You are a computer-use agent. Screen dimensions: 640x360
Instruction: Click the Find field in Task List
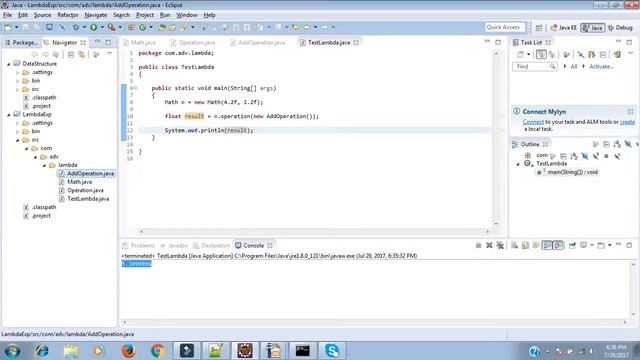(535, 67)
